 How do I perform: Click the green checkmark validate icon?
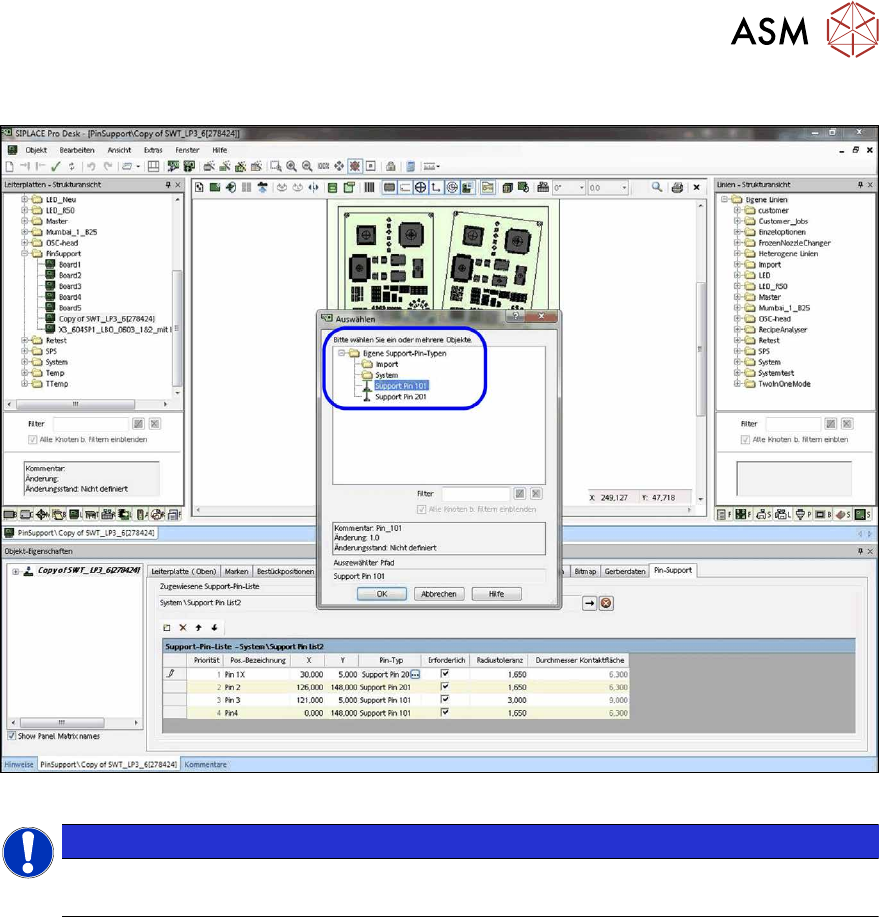coord(56,167)
